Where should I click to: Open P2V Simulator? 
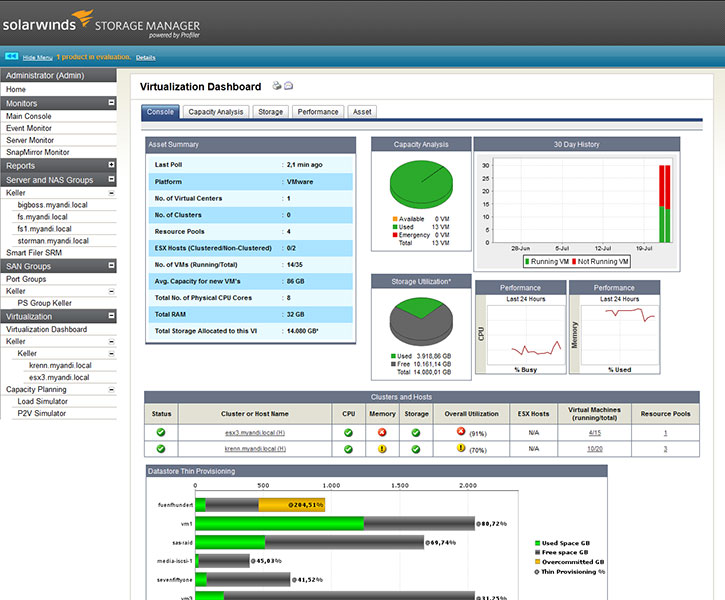(42, 414)
